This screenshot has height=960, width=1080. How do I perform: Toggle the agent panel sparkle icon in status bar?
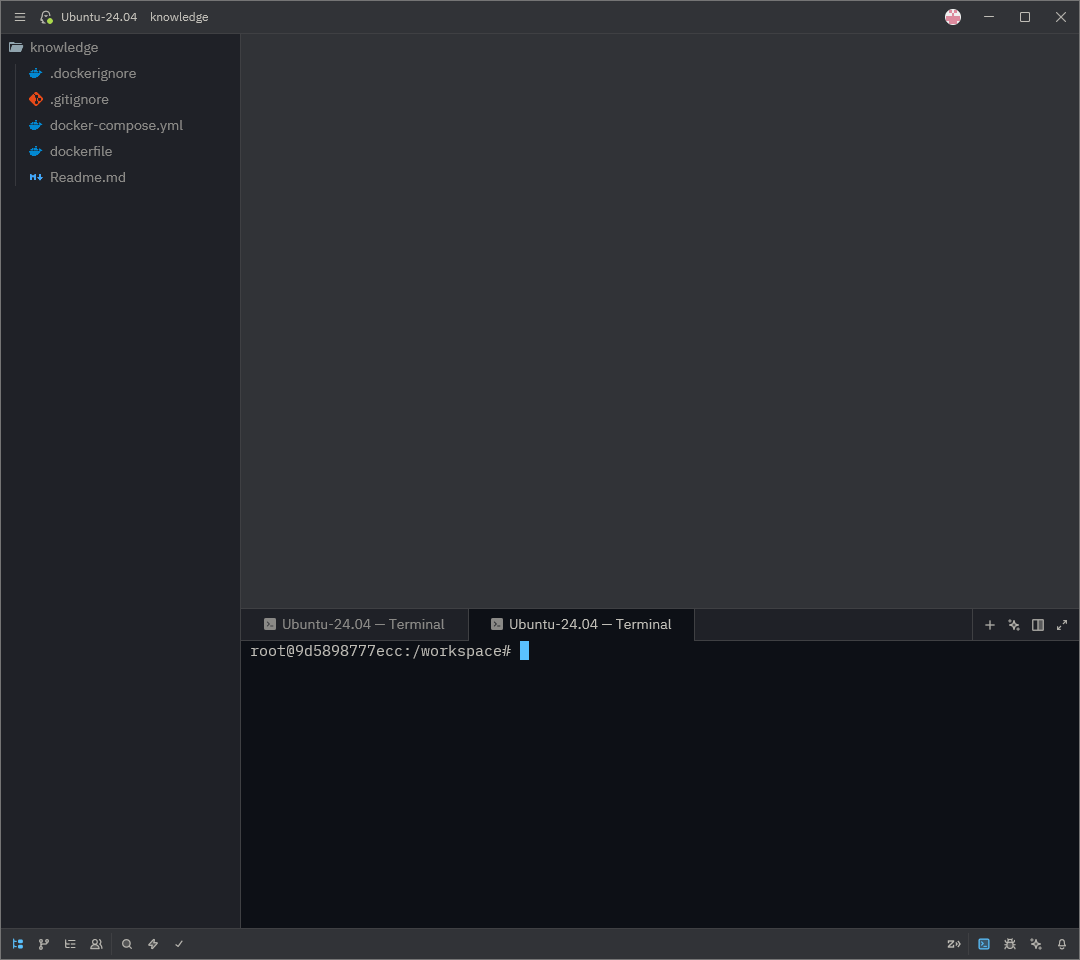click(1036, 944)
